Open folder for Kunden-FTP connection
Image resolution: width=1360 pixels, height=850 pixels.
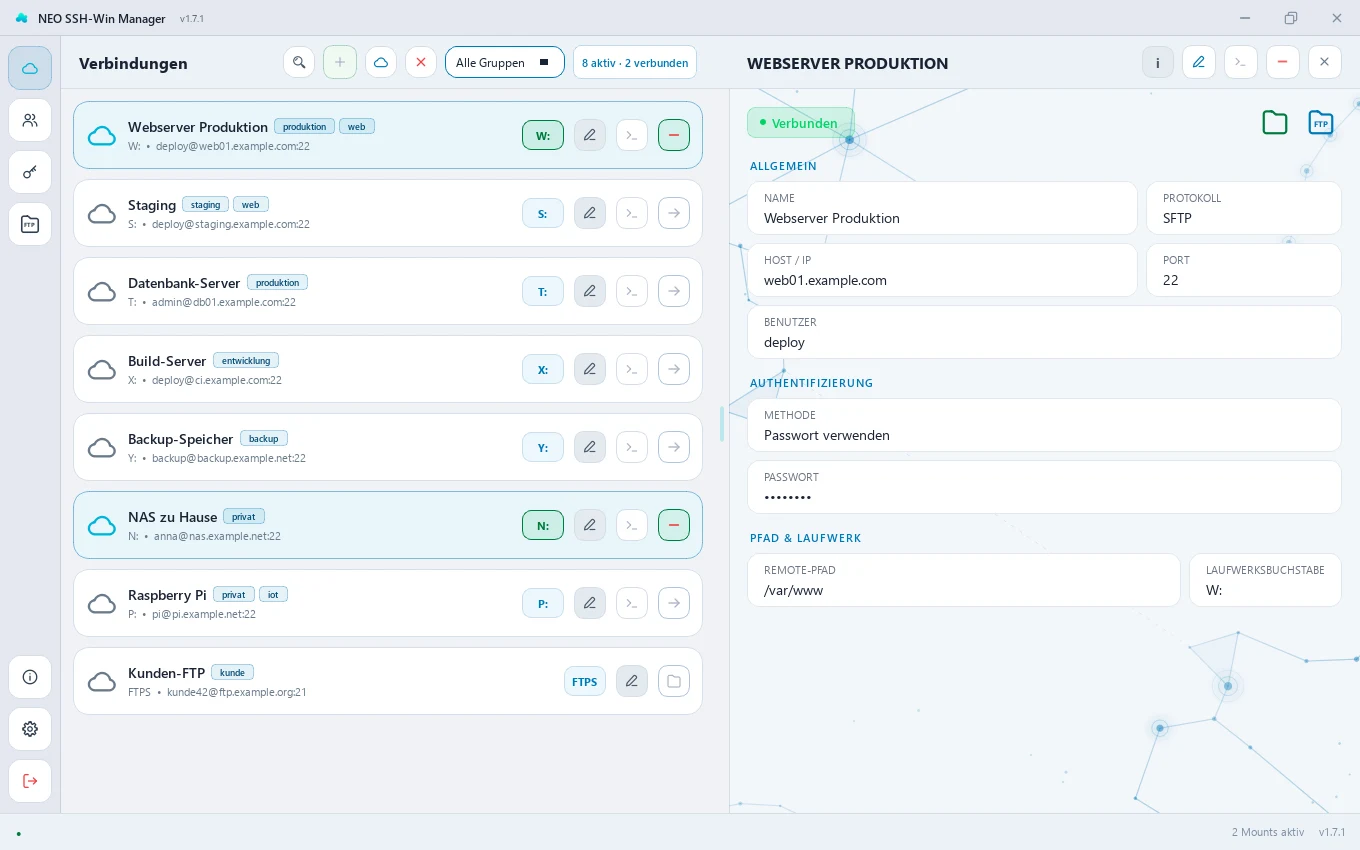674,681
